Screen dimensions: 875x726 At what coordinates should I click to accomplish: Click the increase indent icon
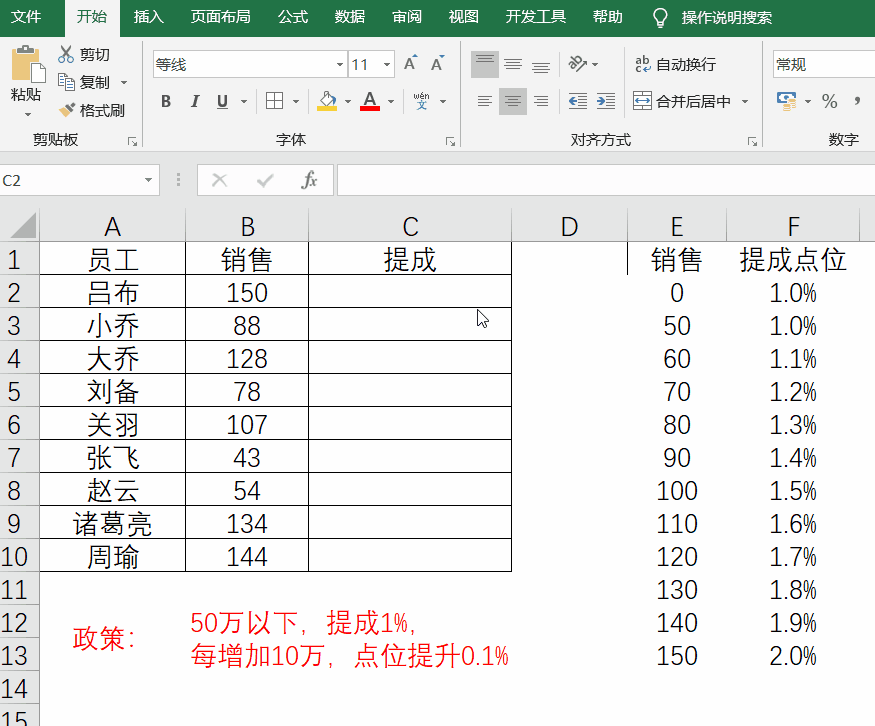click(x=604, y=100)
